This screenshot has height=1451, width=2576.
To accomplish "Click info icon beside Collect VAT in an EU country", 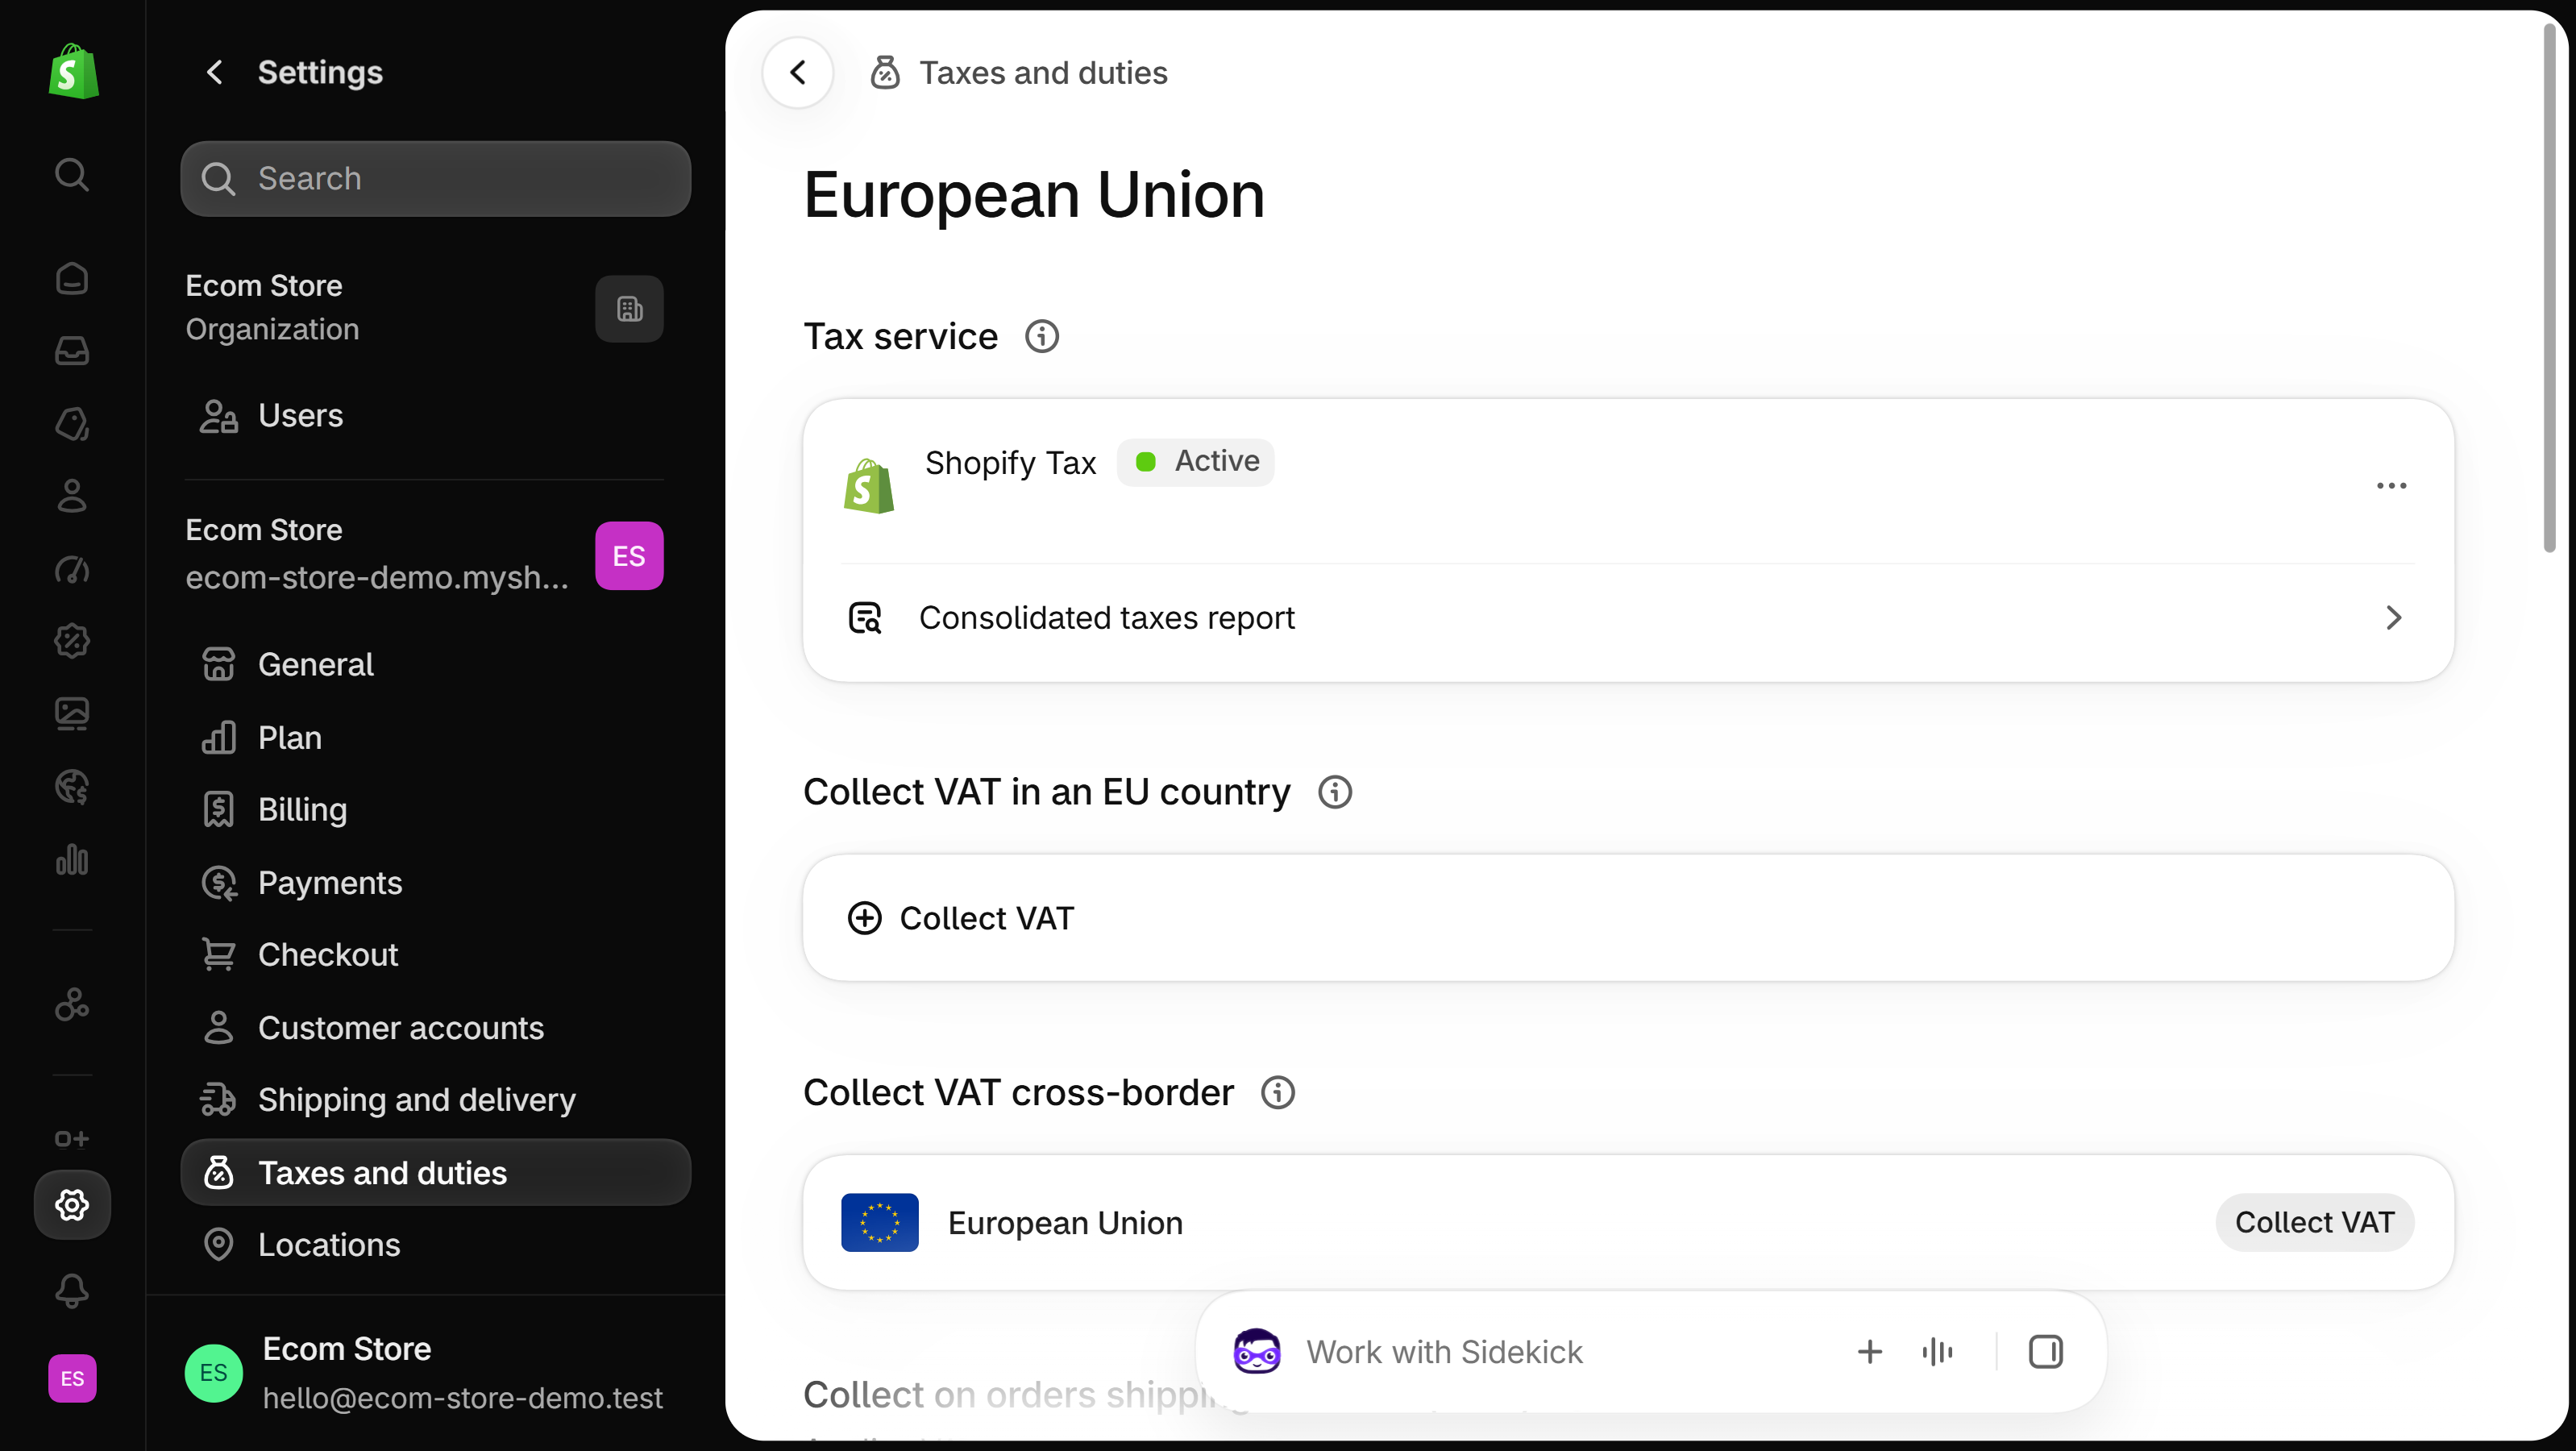I will coord(1335,792).
